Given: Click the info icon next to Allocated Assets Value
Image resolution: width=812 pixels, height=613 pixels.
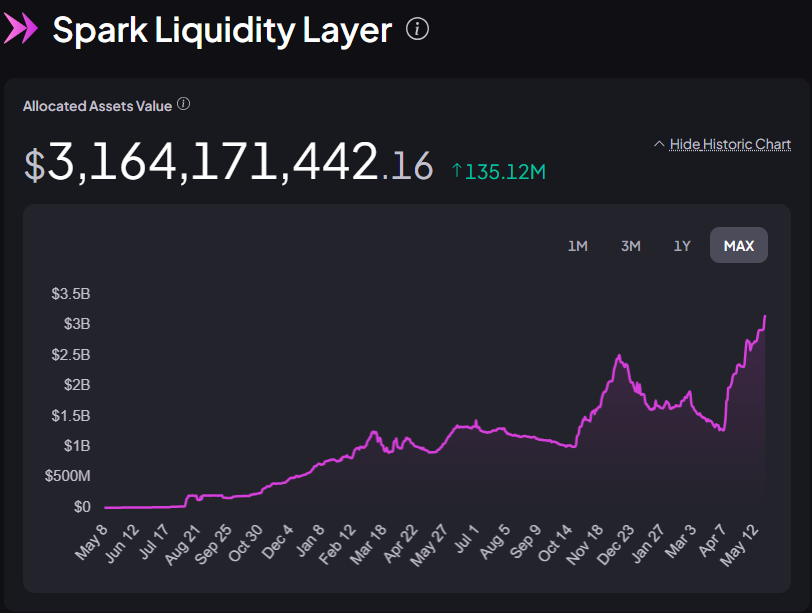Looking at the screenshot, I should tap(183, 104).
